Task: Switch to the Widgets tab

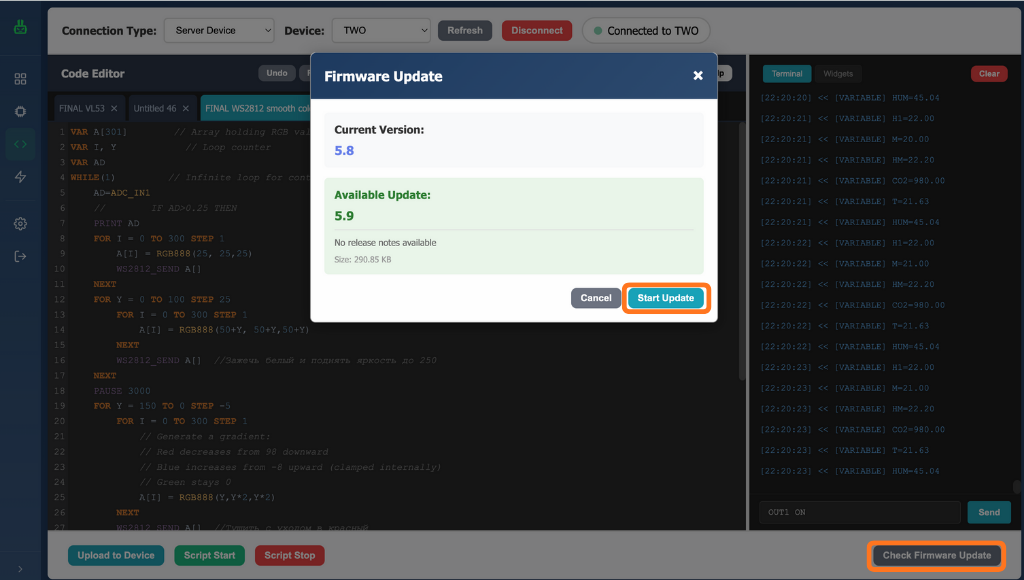Action: pyautogui.click(x=838, y=74)
